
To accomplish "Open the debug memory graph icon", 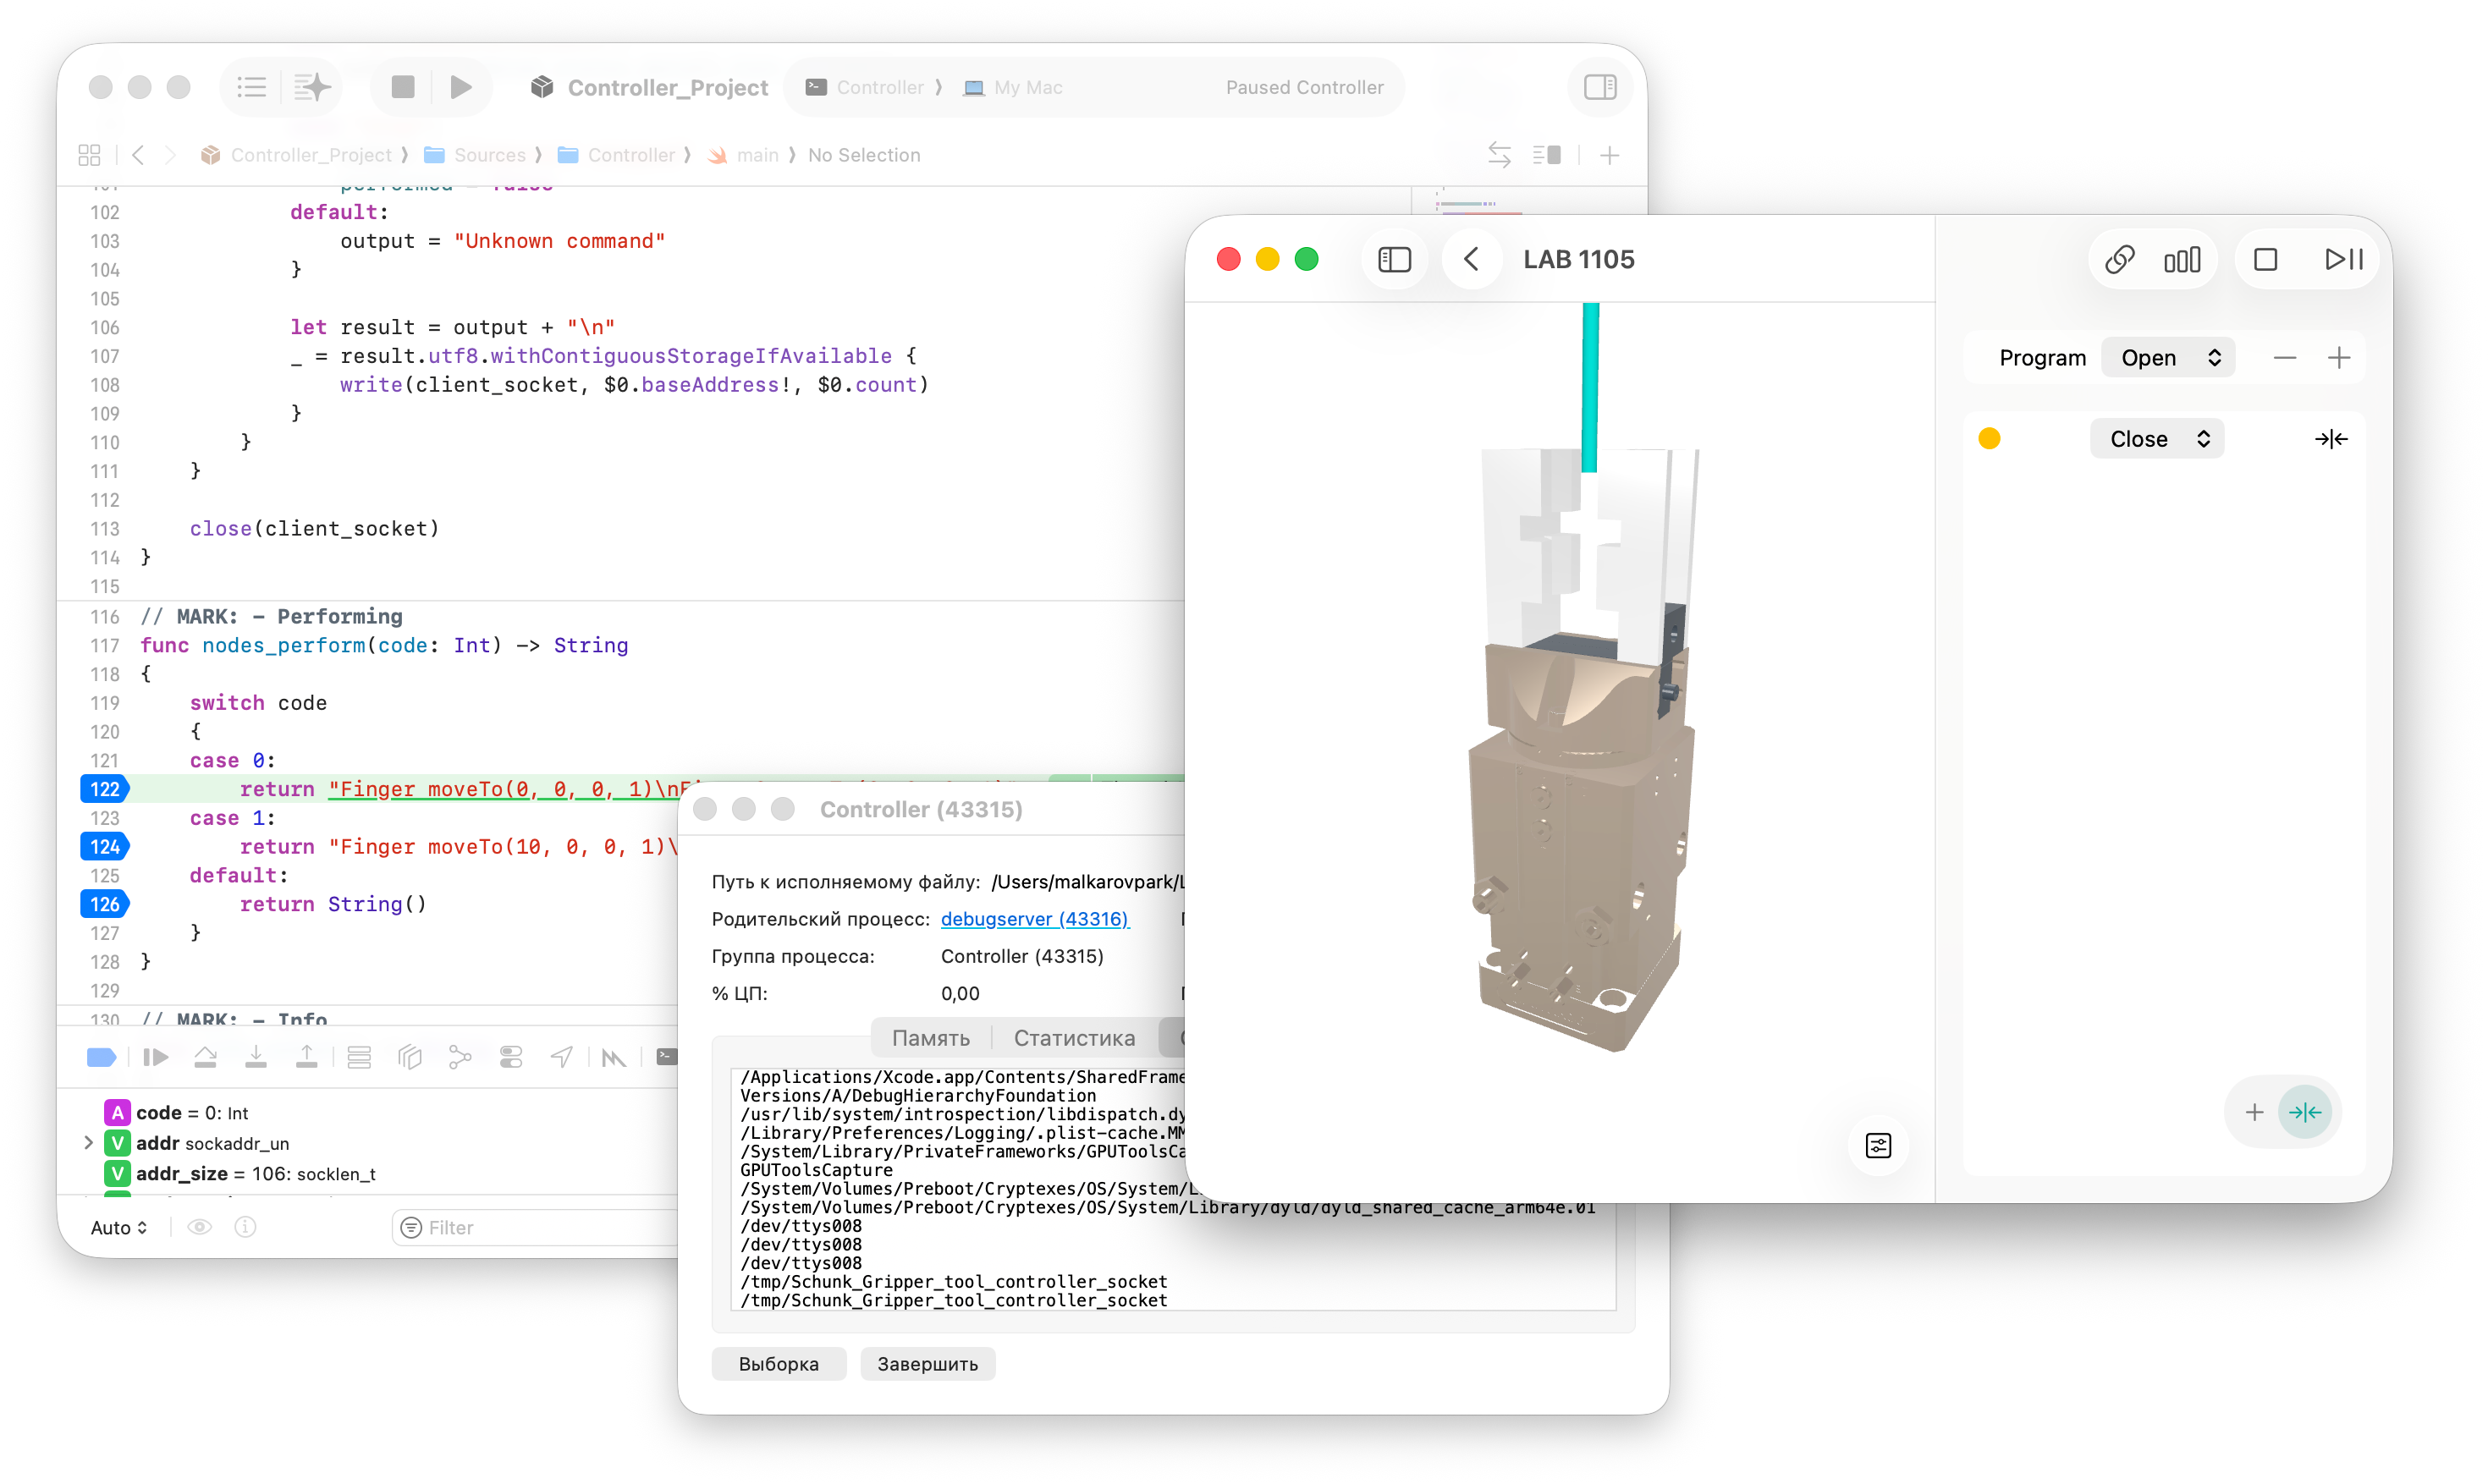I will tap(460, 1057).
